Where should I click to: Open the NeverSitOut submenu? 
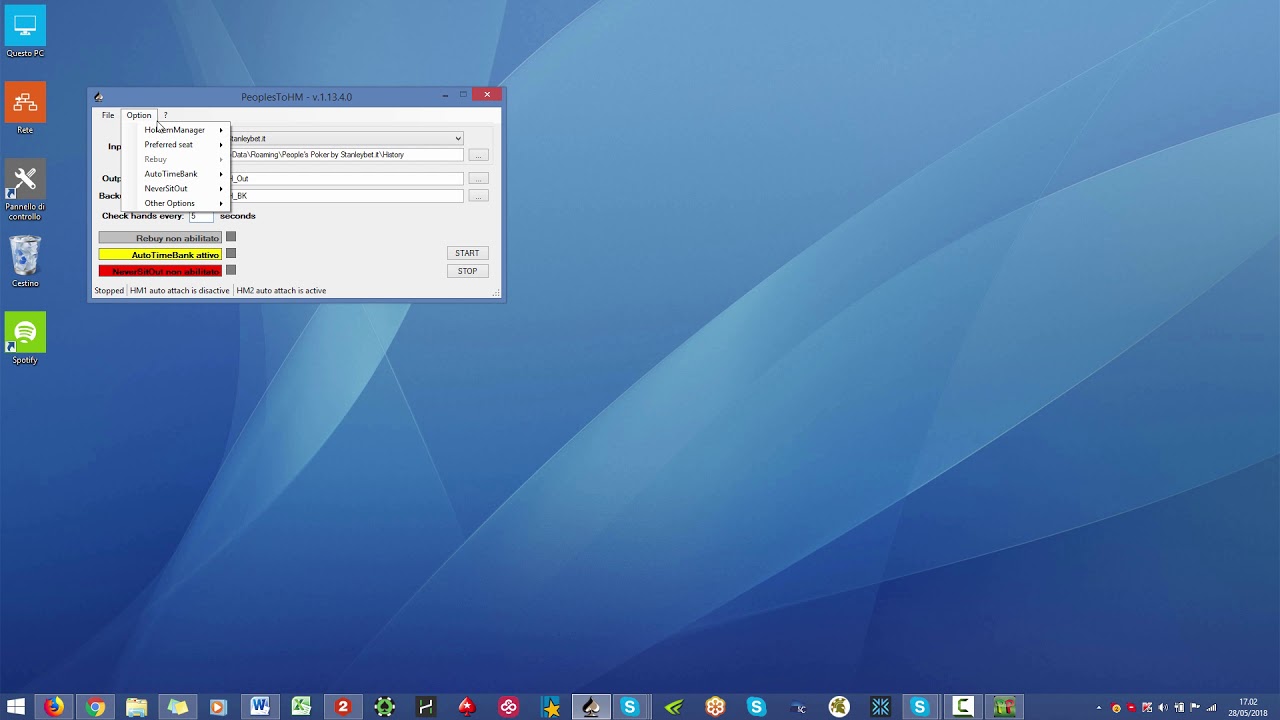pos(176,189)
